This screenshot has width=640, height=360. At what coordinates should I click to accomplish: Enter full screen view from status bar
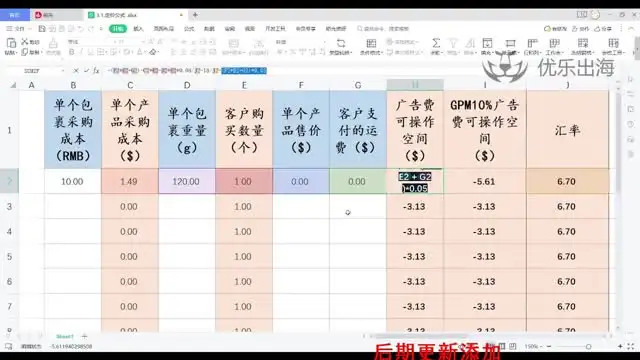(631, 347)
